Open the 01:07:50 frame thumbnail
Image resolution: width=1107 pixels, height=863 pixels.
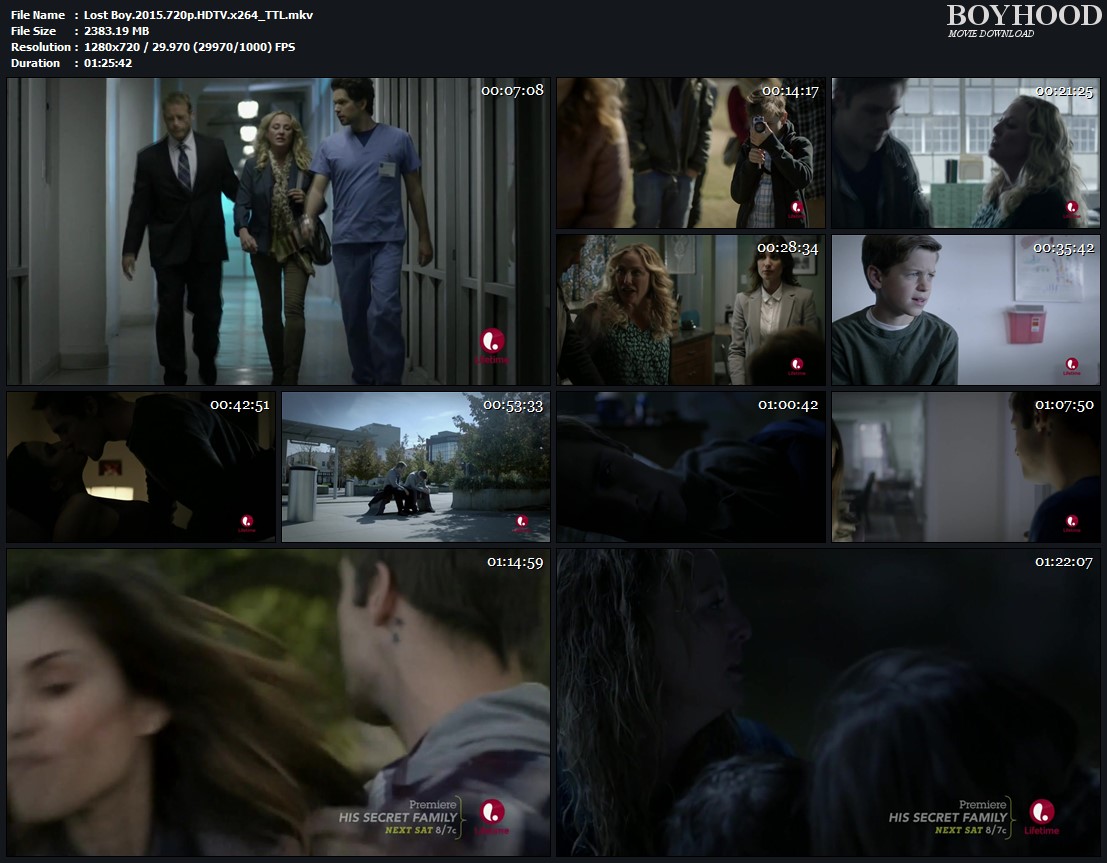coord(965,467)
